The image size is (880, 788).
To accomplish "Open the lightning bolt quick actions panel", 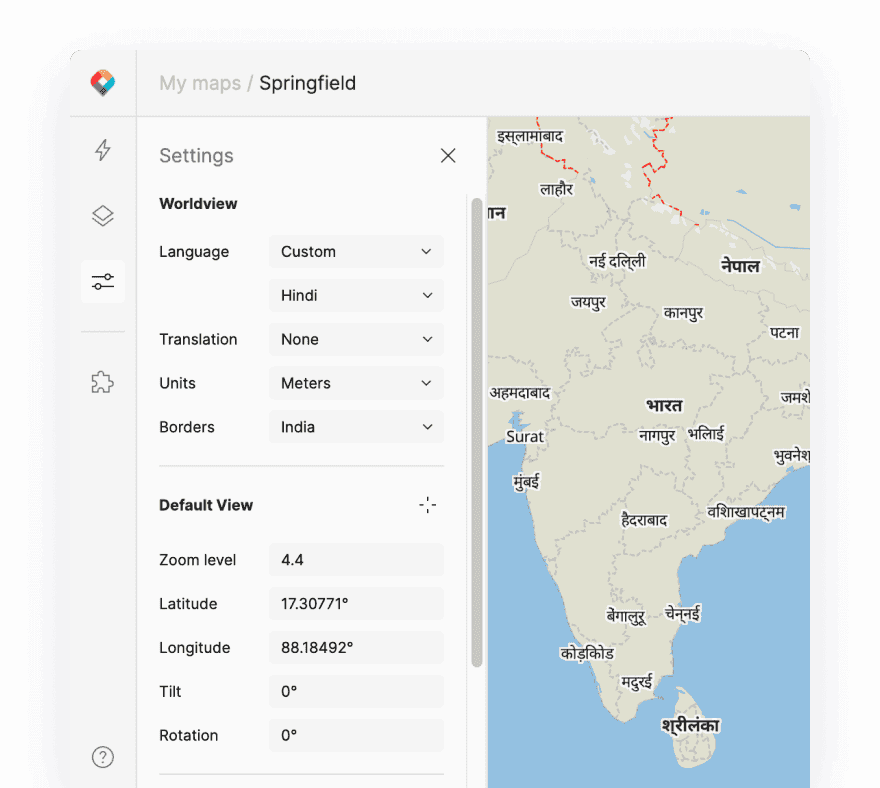I will [103, 150].
